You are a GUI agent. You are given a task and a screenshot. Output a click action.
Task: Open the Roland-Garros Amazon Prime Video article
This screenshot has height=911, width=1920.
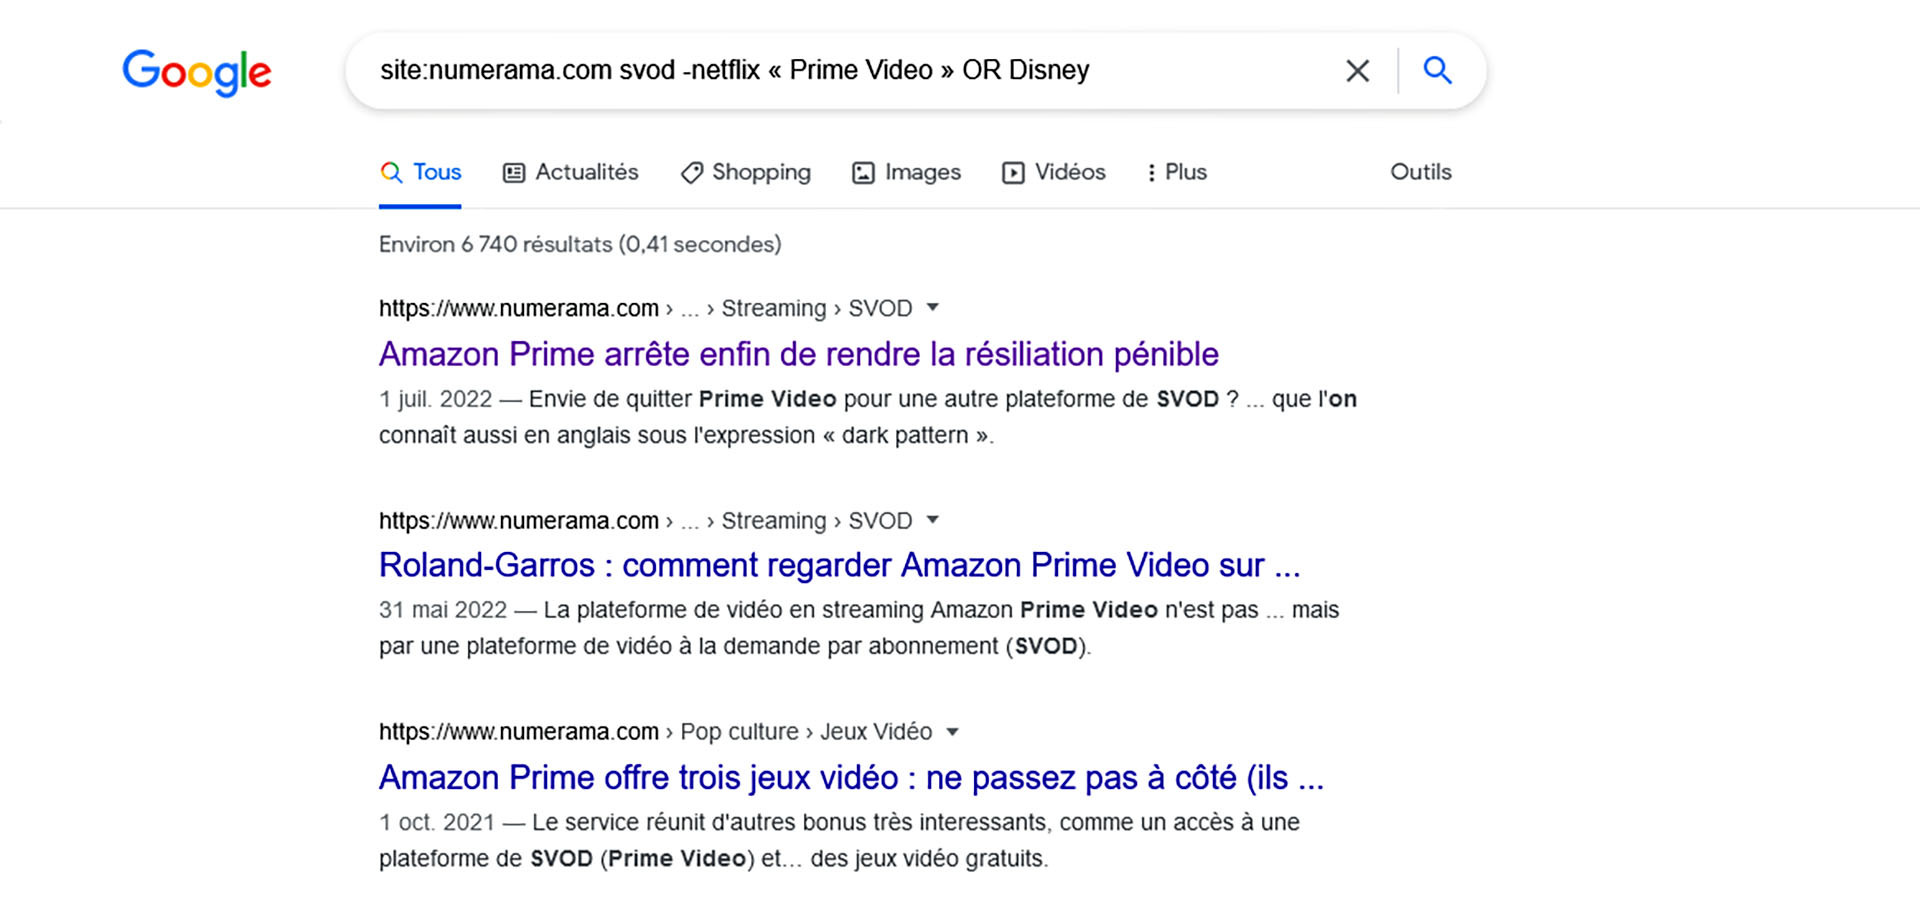[839, 565]
